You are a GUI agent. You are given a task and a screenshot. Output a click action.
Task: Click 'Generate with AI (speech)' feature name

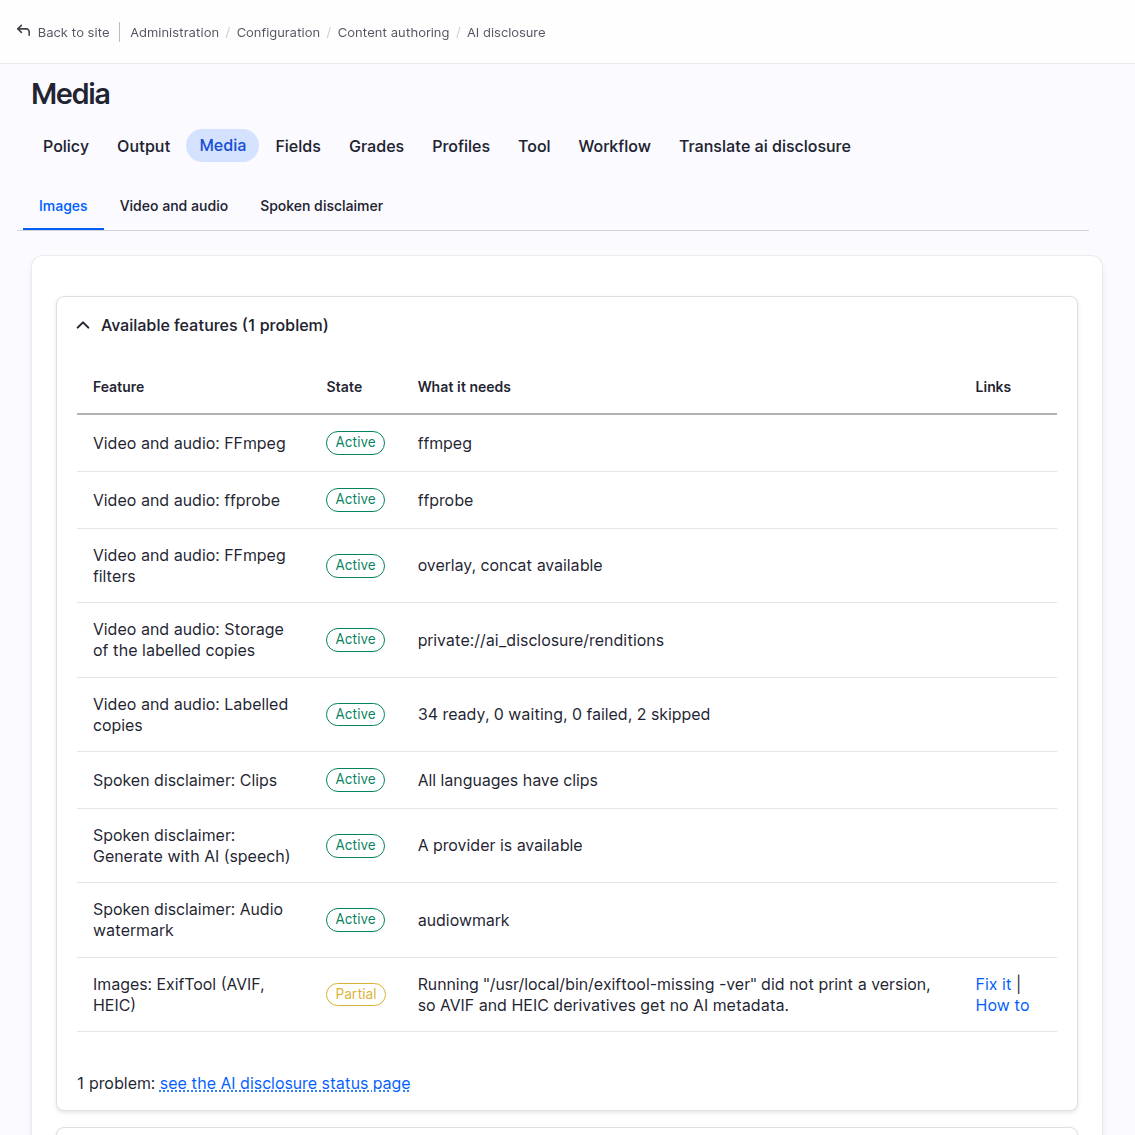(x=191, y=846)
